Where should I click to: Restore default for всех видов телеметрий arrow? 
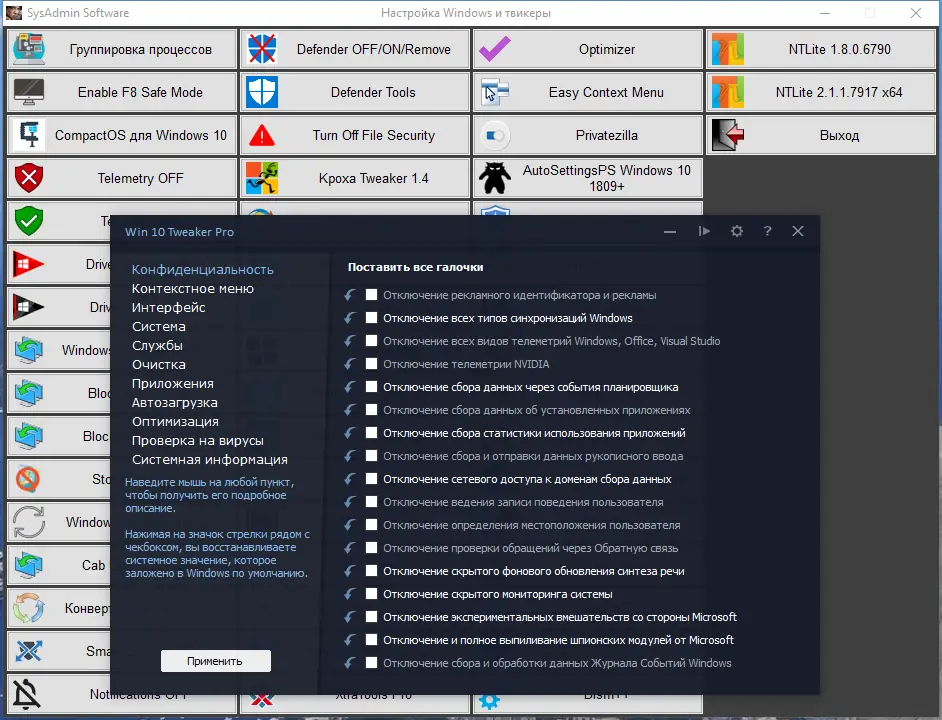tap(350, 341)
